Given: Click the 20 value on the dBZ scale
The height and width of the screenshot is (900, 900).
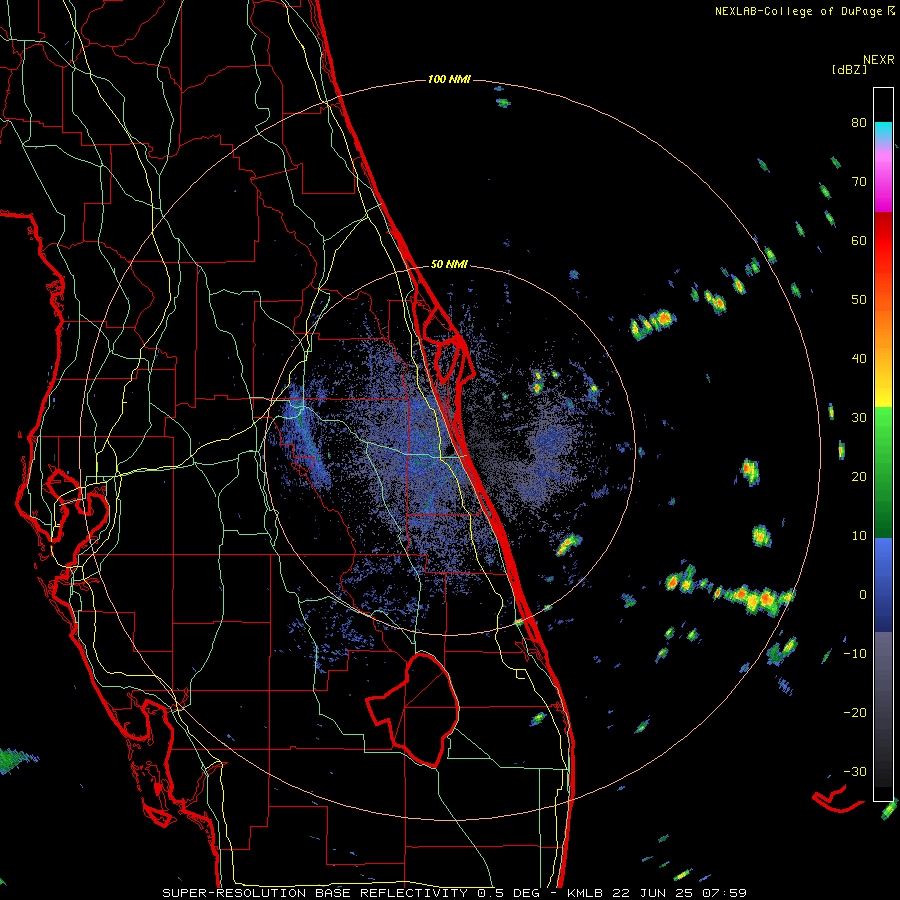Looking at the screenshot, I should point(859,477).
